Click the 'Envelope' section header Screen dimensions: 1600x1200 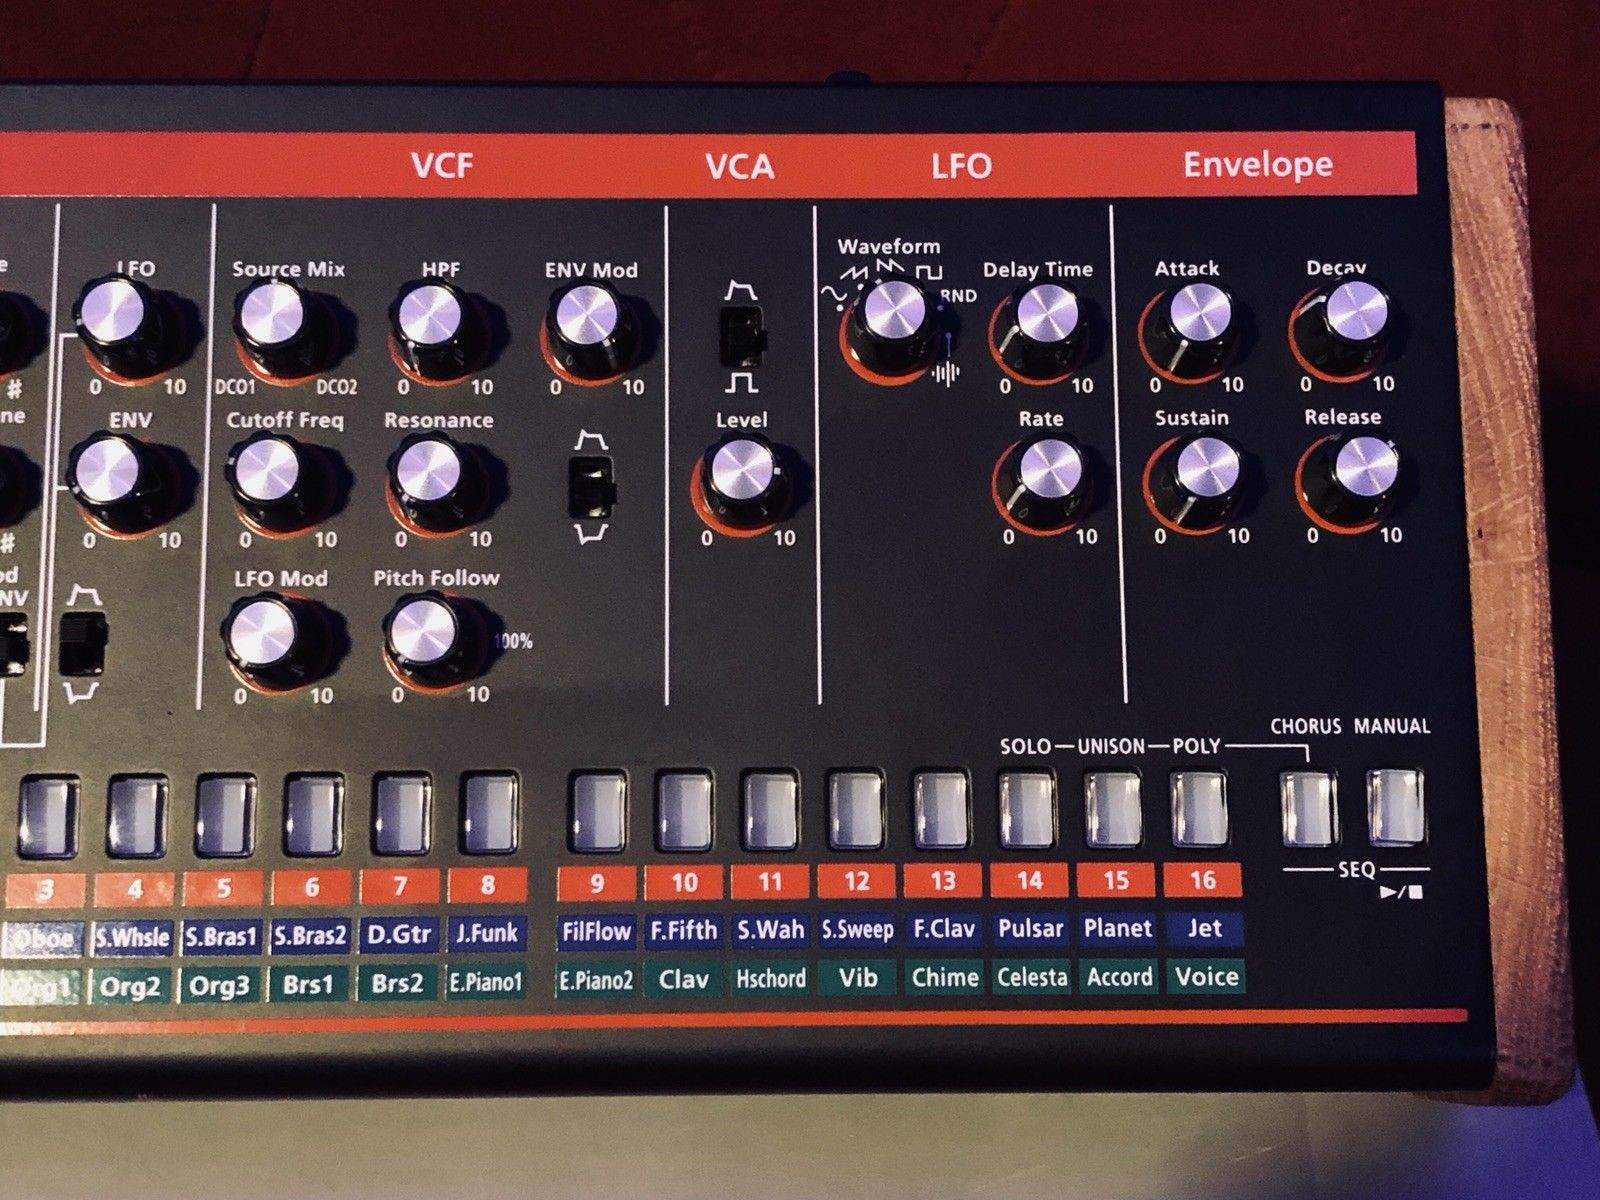(1257, 164)
